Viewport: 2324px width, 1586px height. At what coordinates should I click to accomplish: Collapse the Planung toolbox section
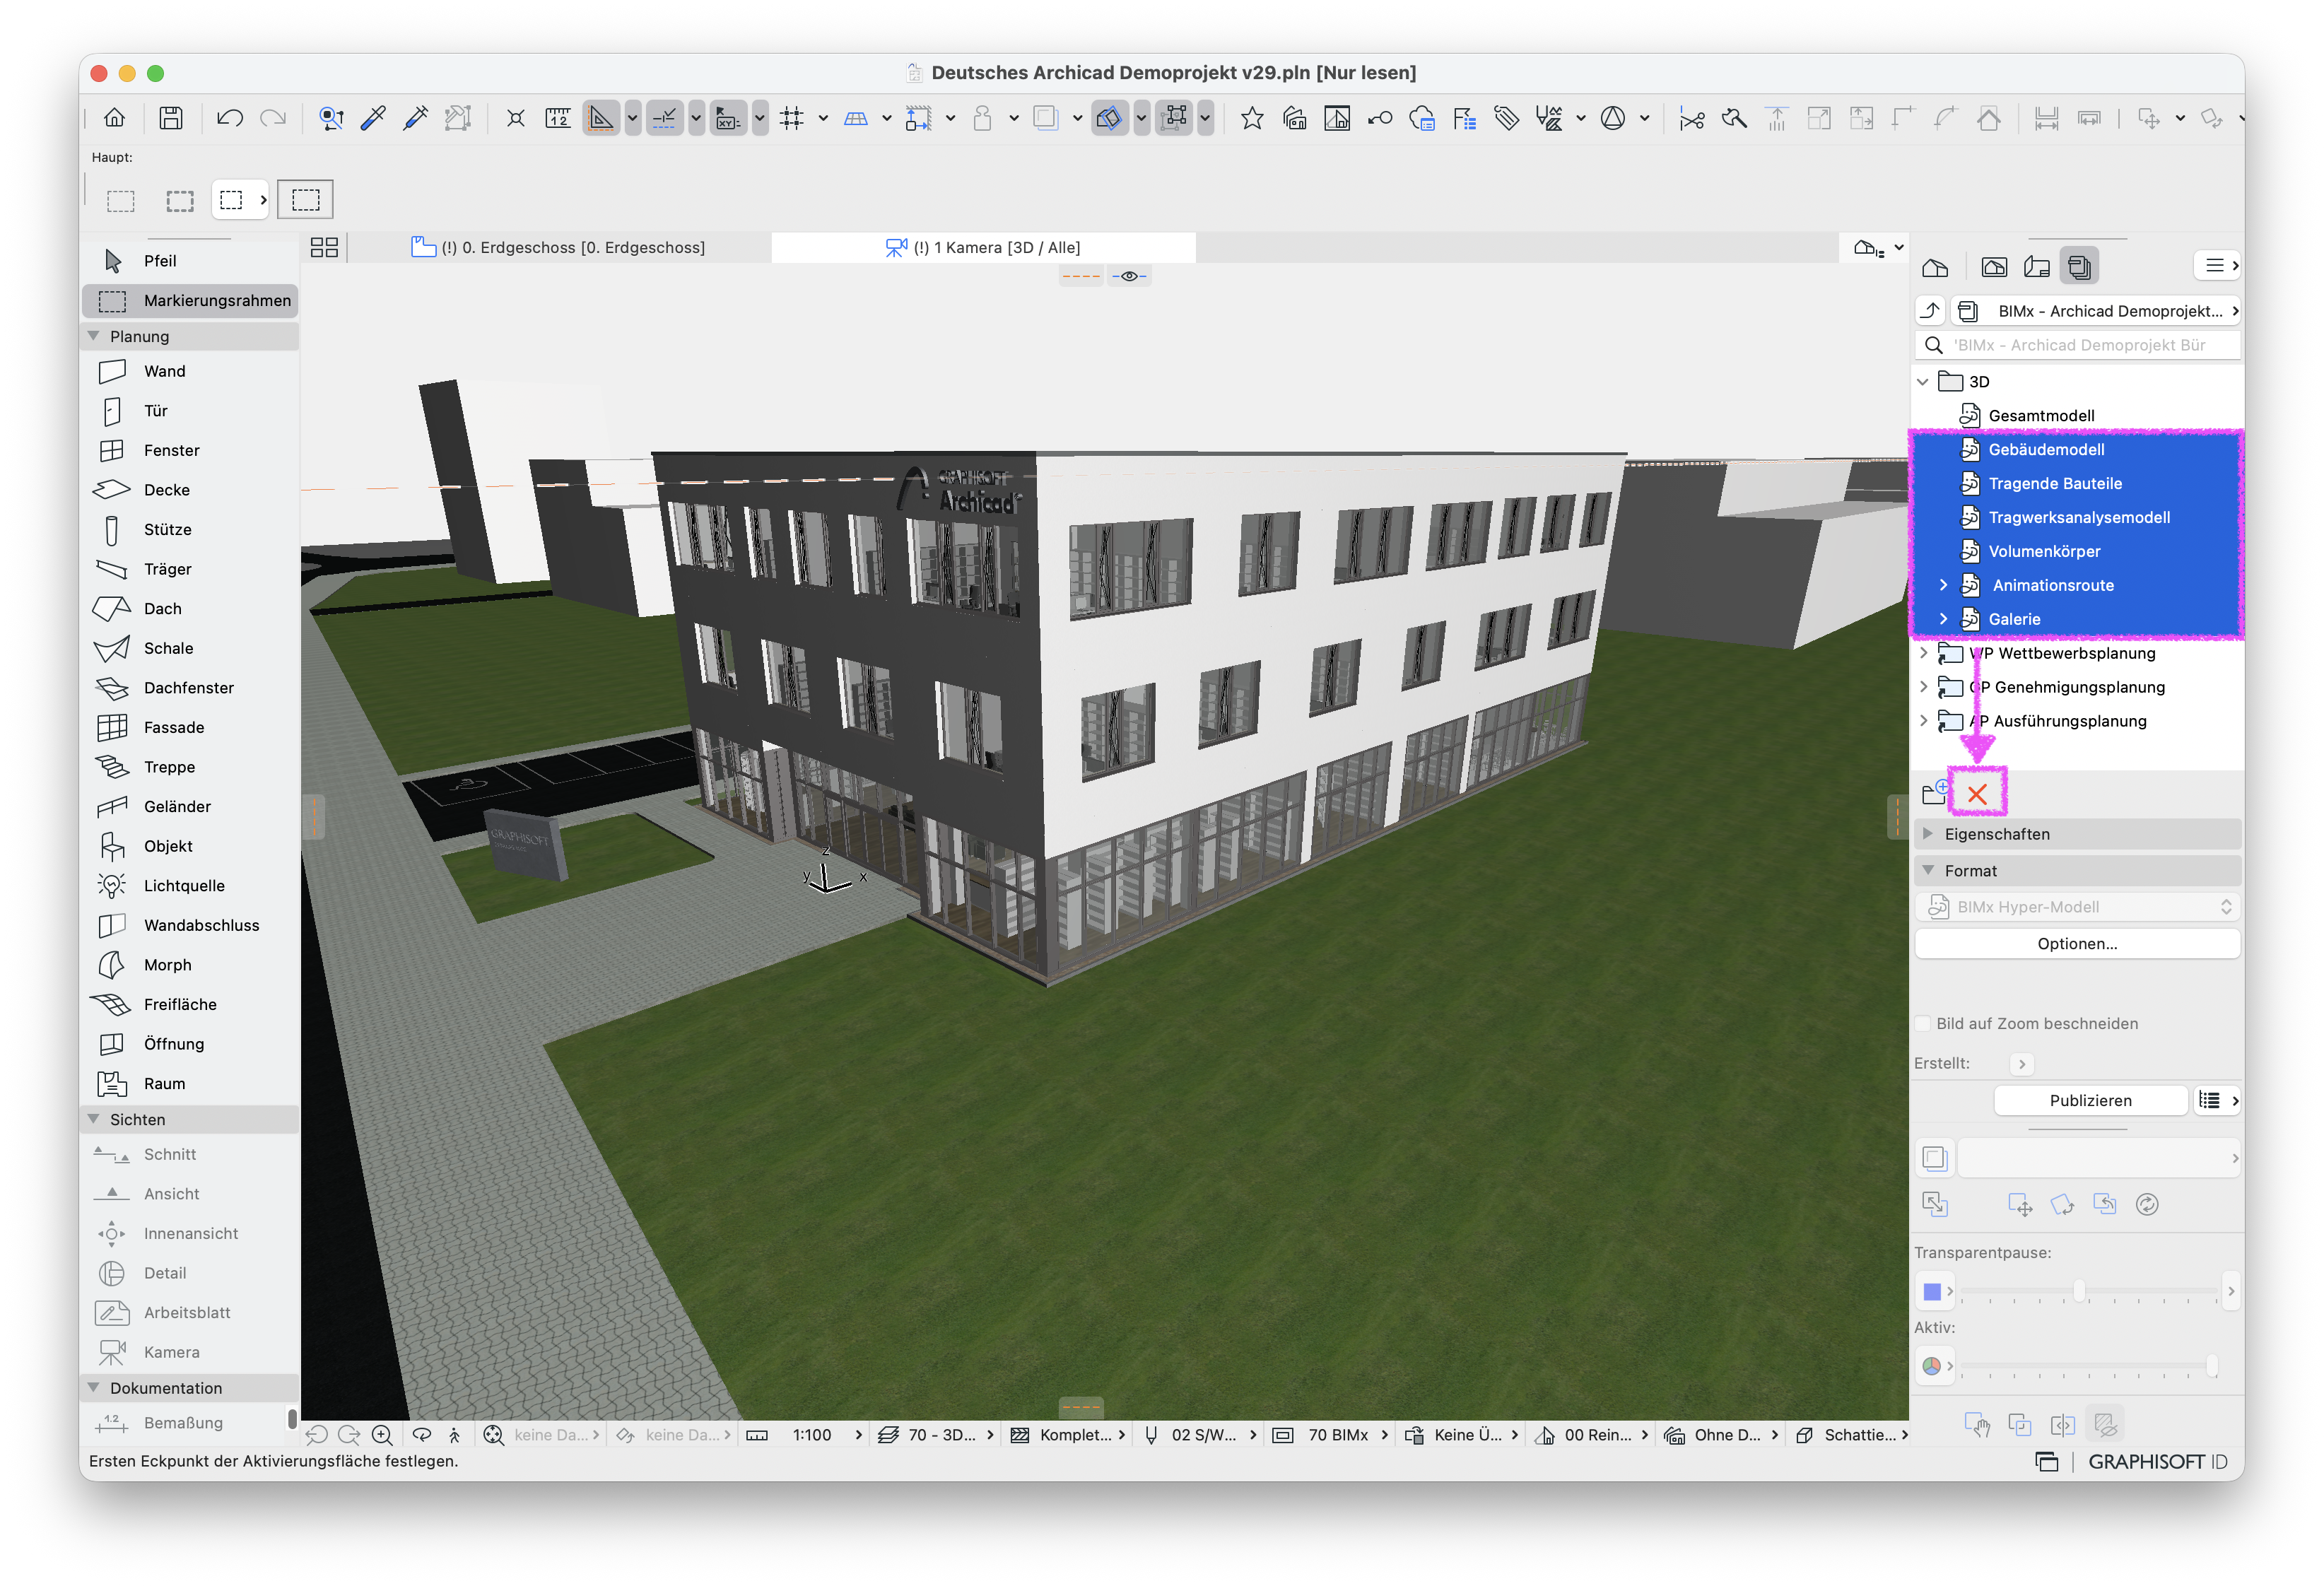coord(94,336)
